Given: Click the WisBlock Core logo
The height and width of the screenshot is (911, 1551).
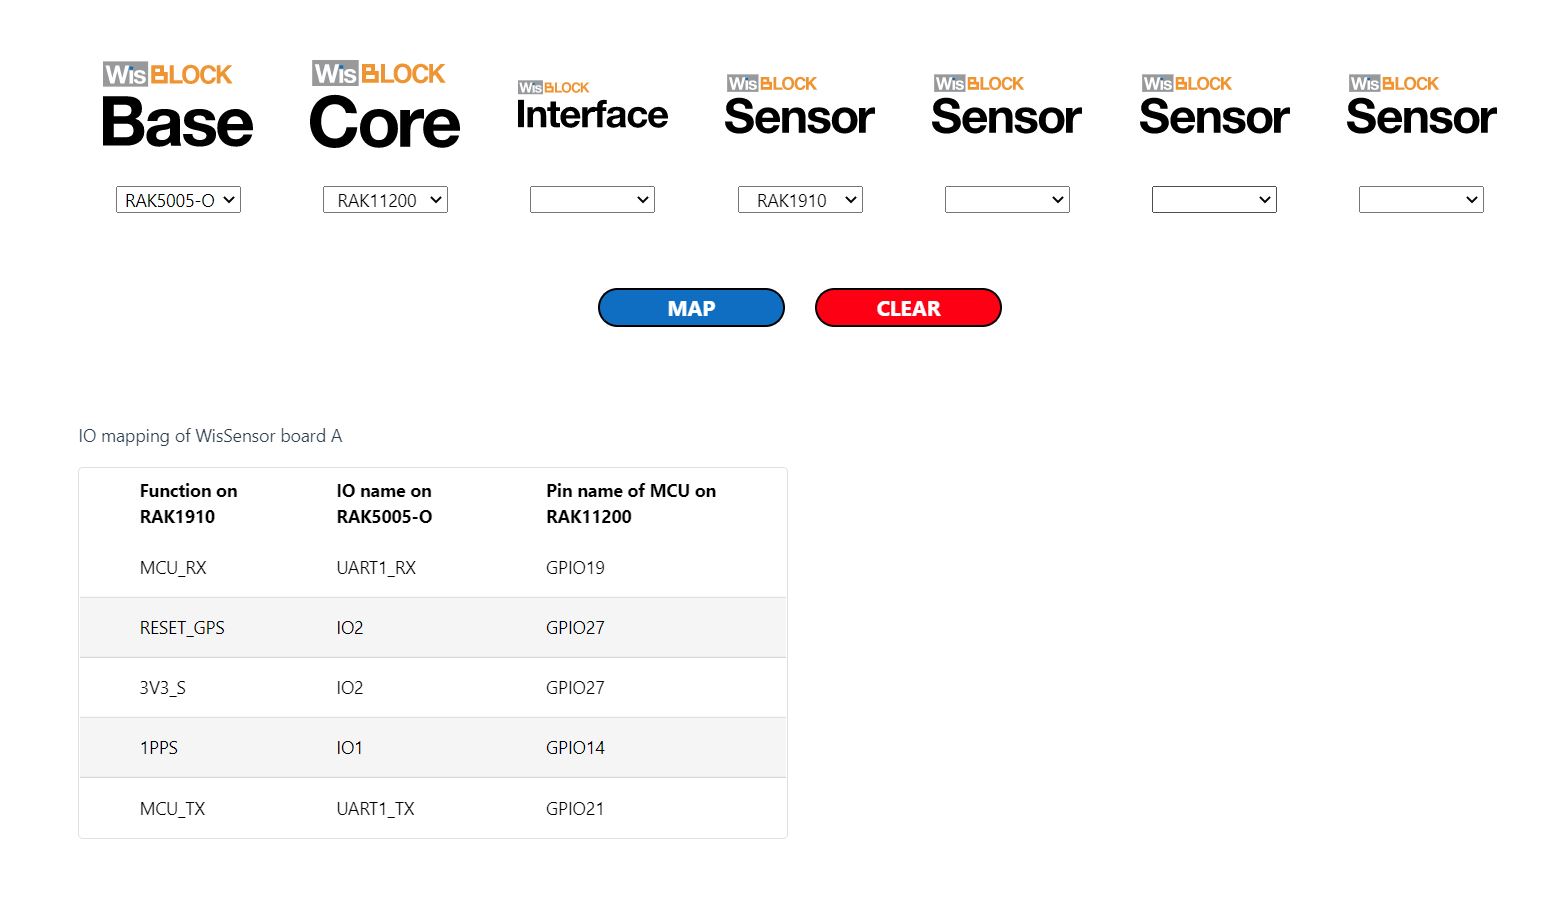Looking at the screenshot, I should 385,105.
